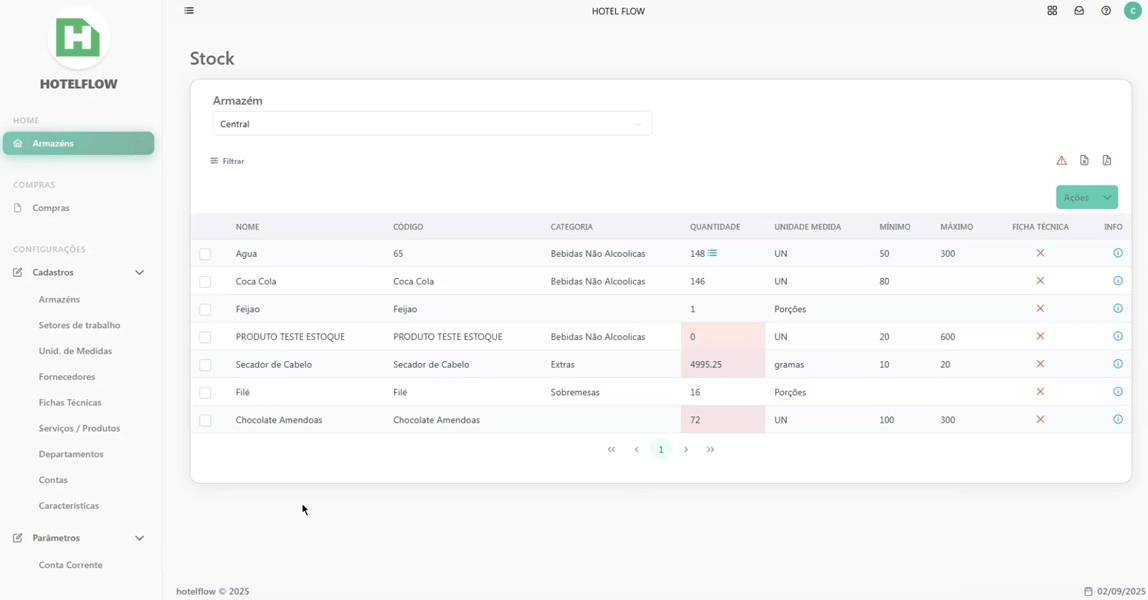The width and height of the screenshot is (1148, 600).
Task: Expand the Ações button dropdown arrow
Action: 1107,198
